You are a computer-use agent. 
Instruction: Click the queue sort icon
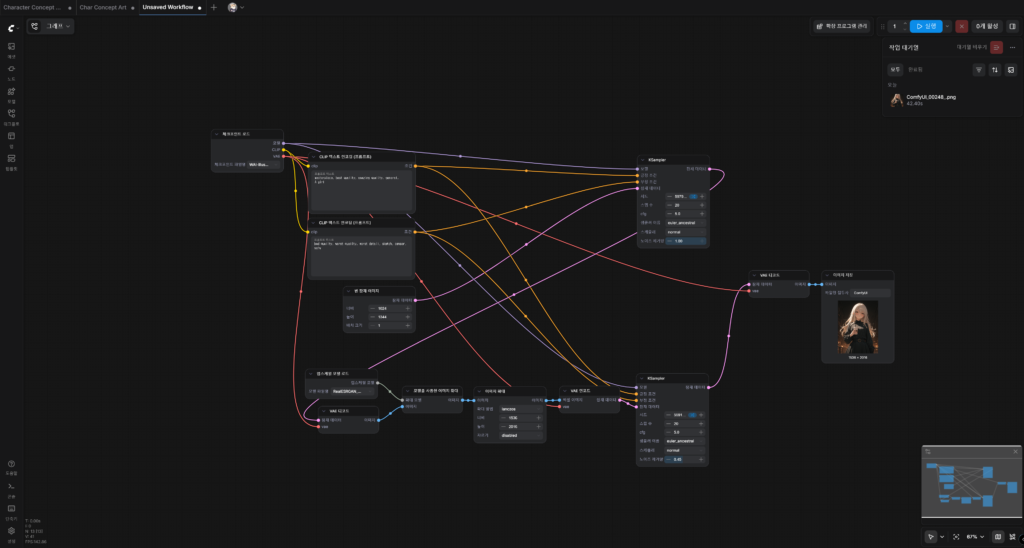point(995,70)
